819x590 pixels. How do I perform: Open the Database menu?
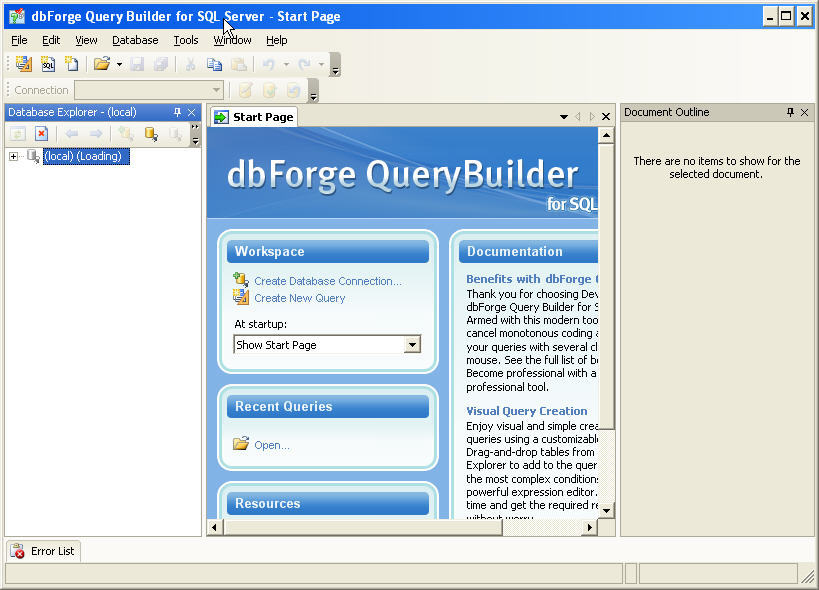[x=135, y=40]
